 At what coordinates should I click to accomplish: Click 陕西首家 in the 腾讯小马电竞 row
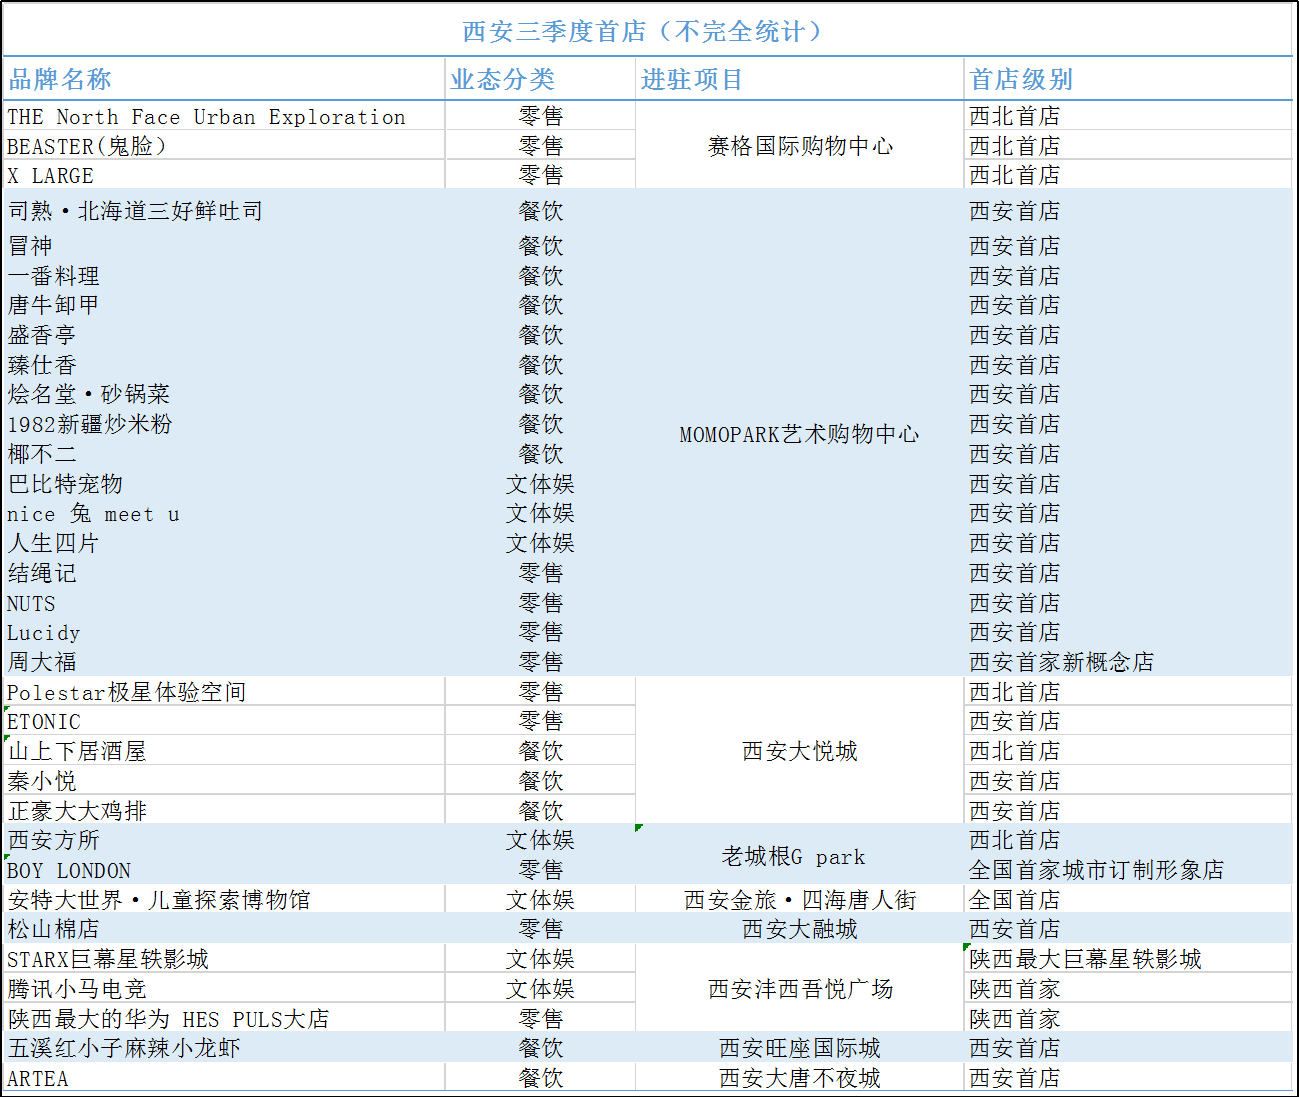pos(1129,989)
